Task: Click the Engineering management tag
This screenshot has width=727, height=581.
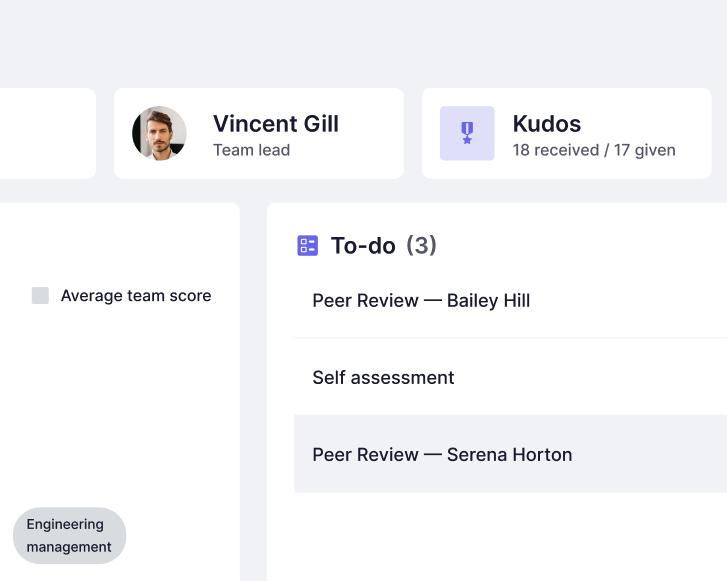Action: [69, 536]
